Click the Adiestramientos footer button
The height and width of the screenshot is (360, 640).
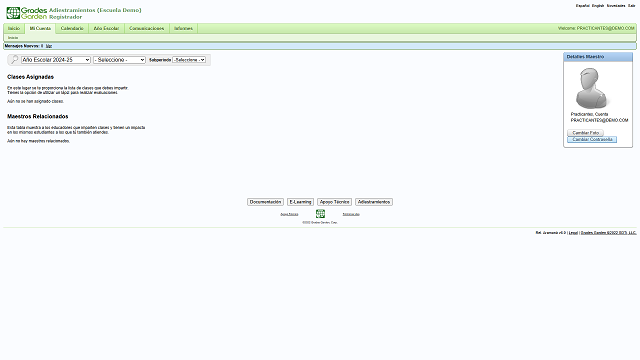[x=374, y=202]
